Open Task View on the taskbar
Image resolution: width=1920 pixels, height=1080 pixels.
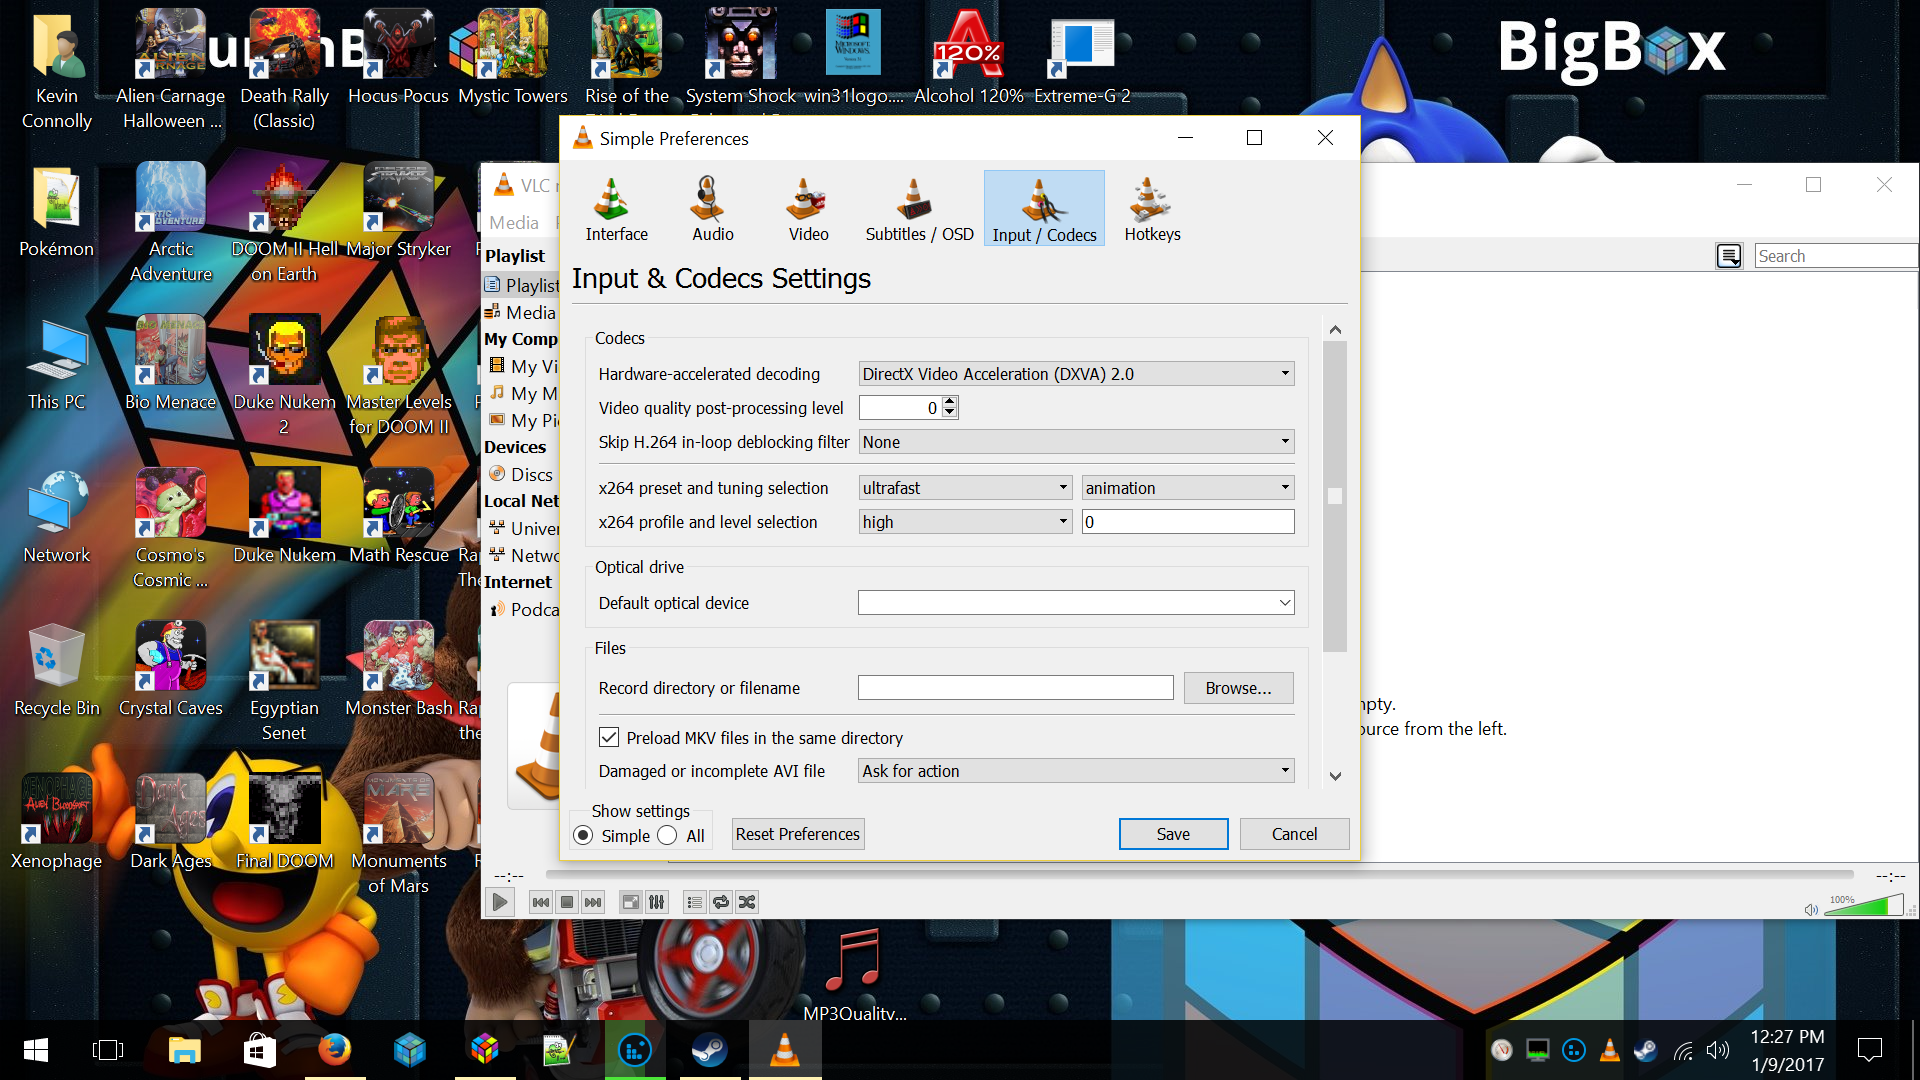point(108,1050)
